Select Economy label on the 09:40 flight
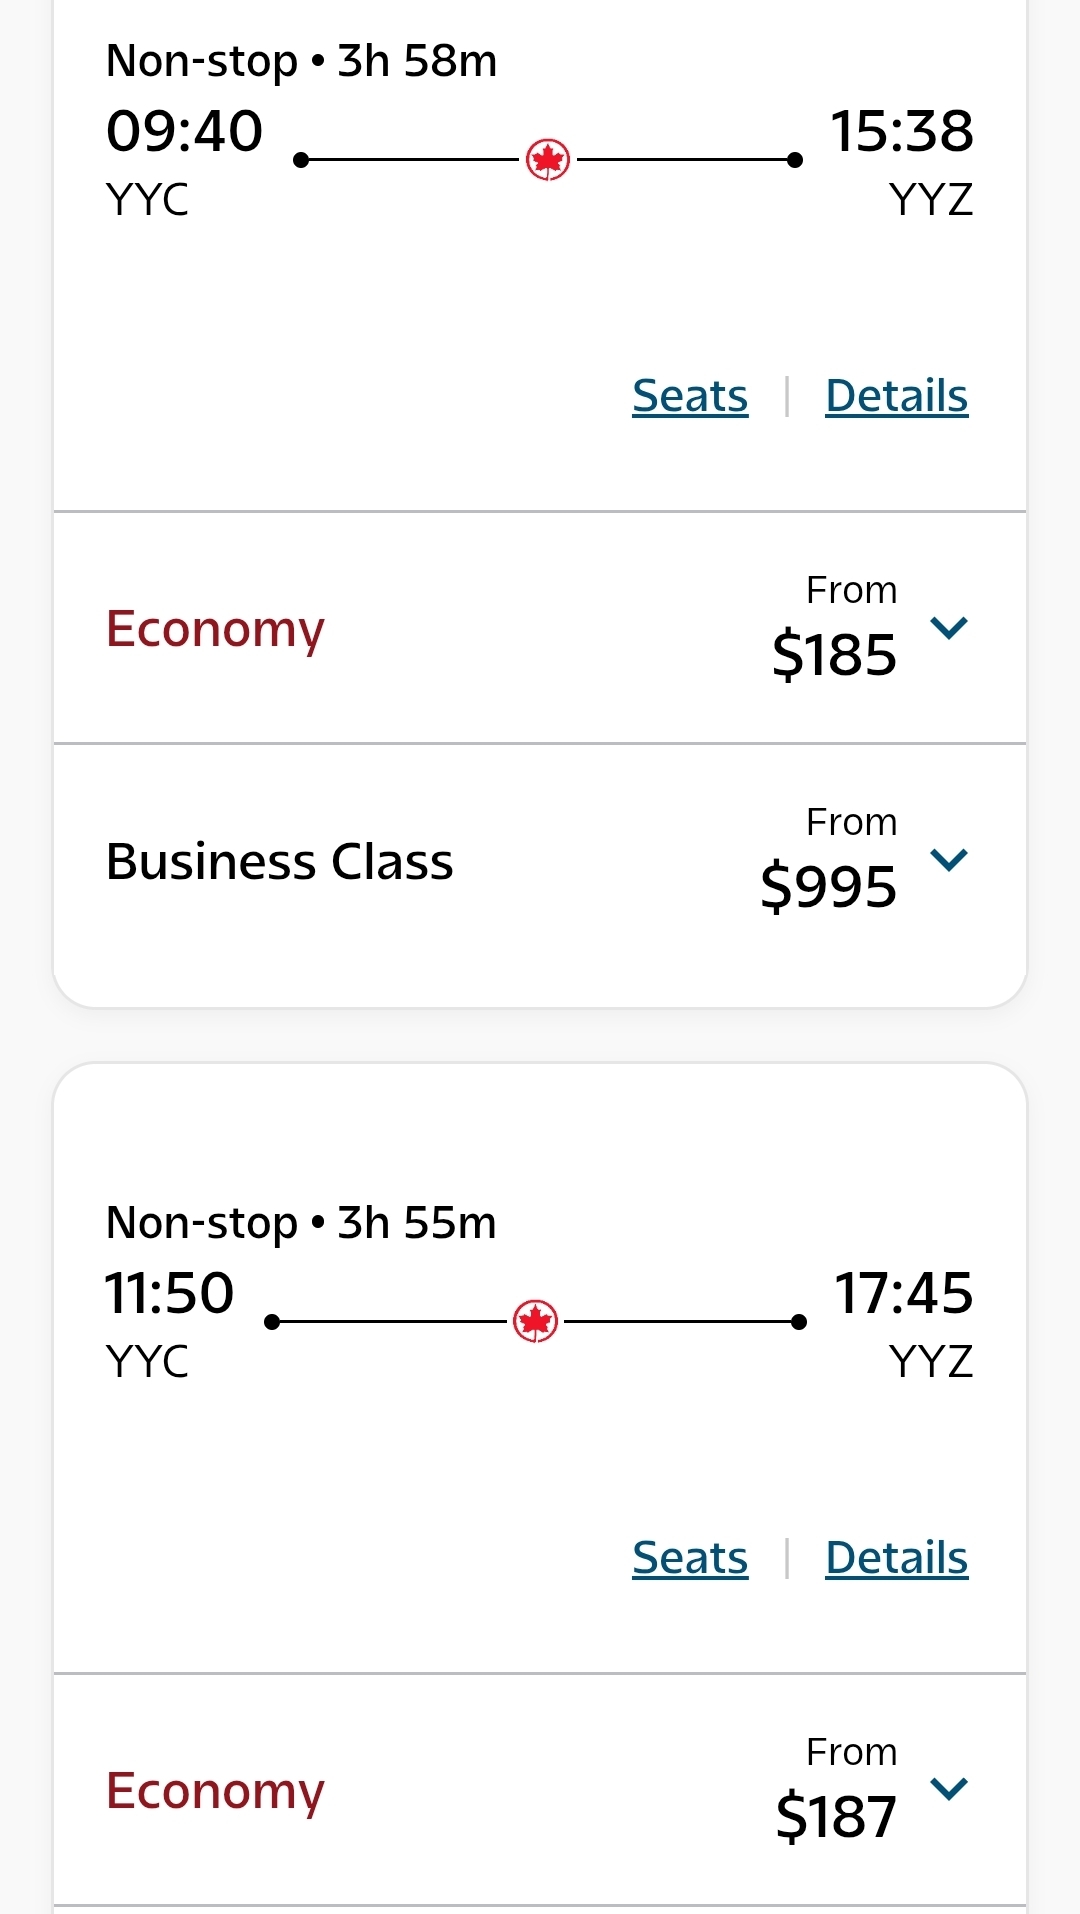 point(215,630)
